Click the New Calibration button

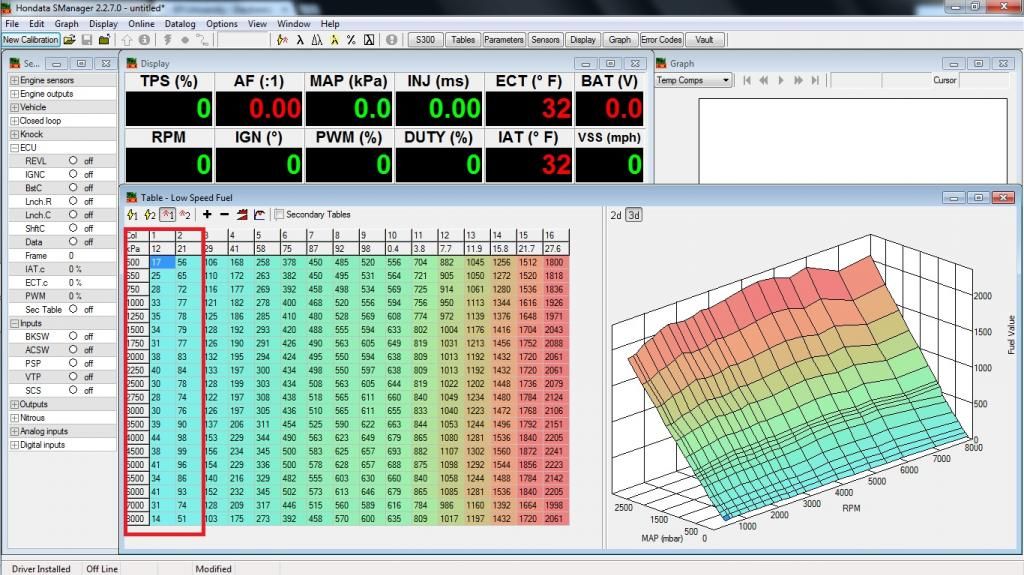pos(30,40)
